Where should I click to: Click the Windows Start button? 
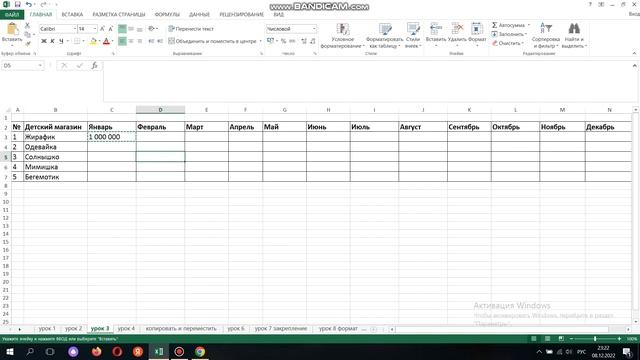tap(10, 351)
